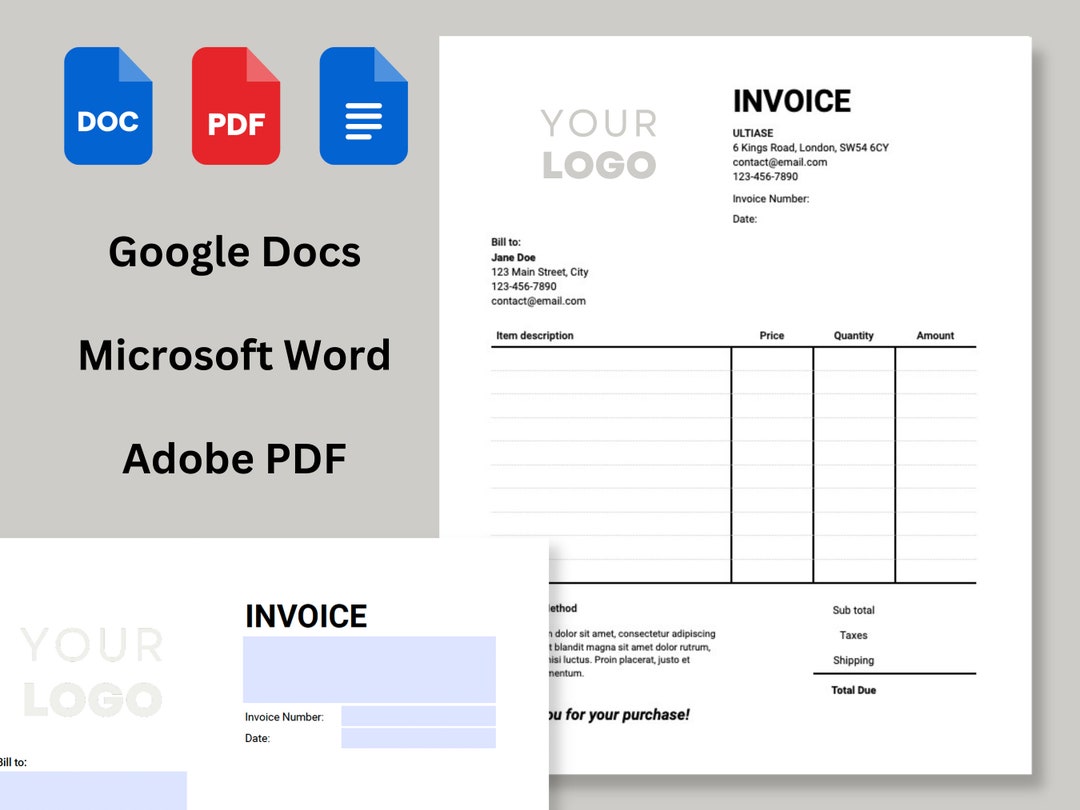Image resolution: width=1080 pixels, height=810 pixels.
Task: Click the Taxes label
Action: click(x=853, y=635)
